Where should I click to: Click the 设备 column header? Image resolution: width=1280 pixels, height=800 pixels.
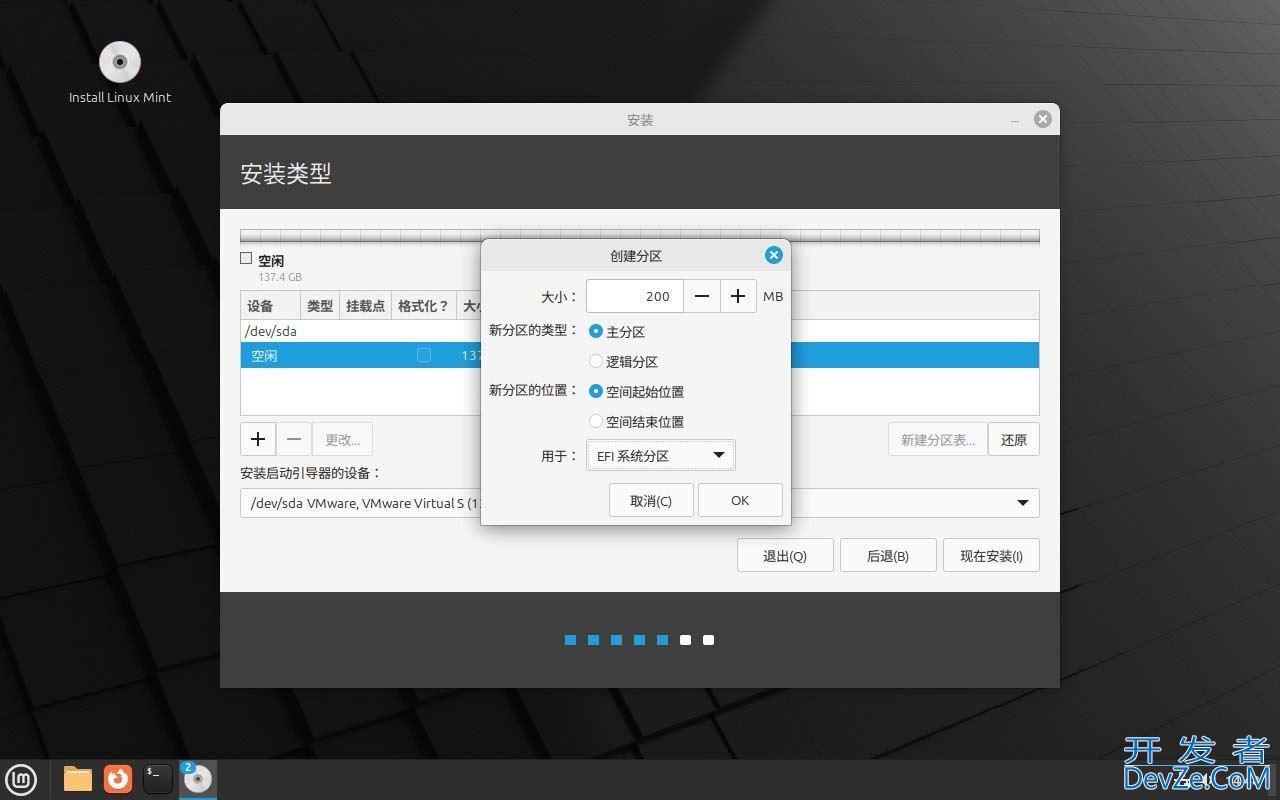[270, 306]
